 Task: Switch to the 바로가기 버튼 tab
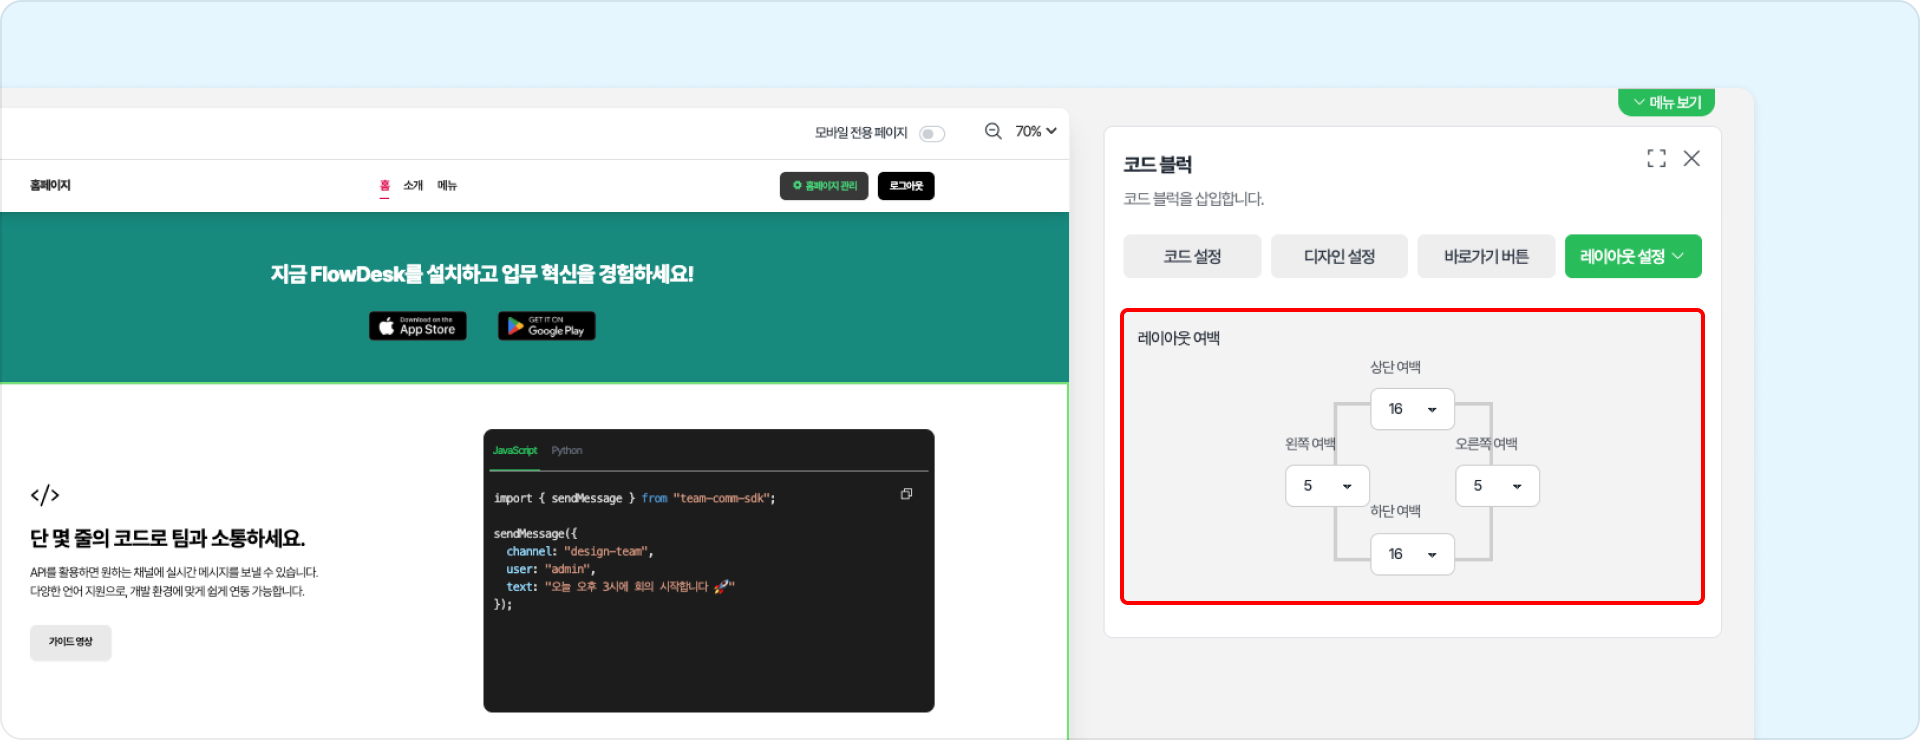click(x=1486, y=256)
